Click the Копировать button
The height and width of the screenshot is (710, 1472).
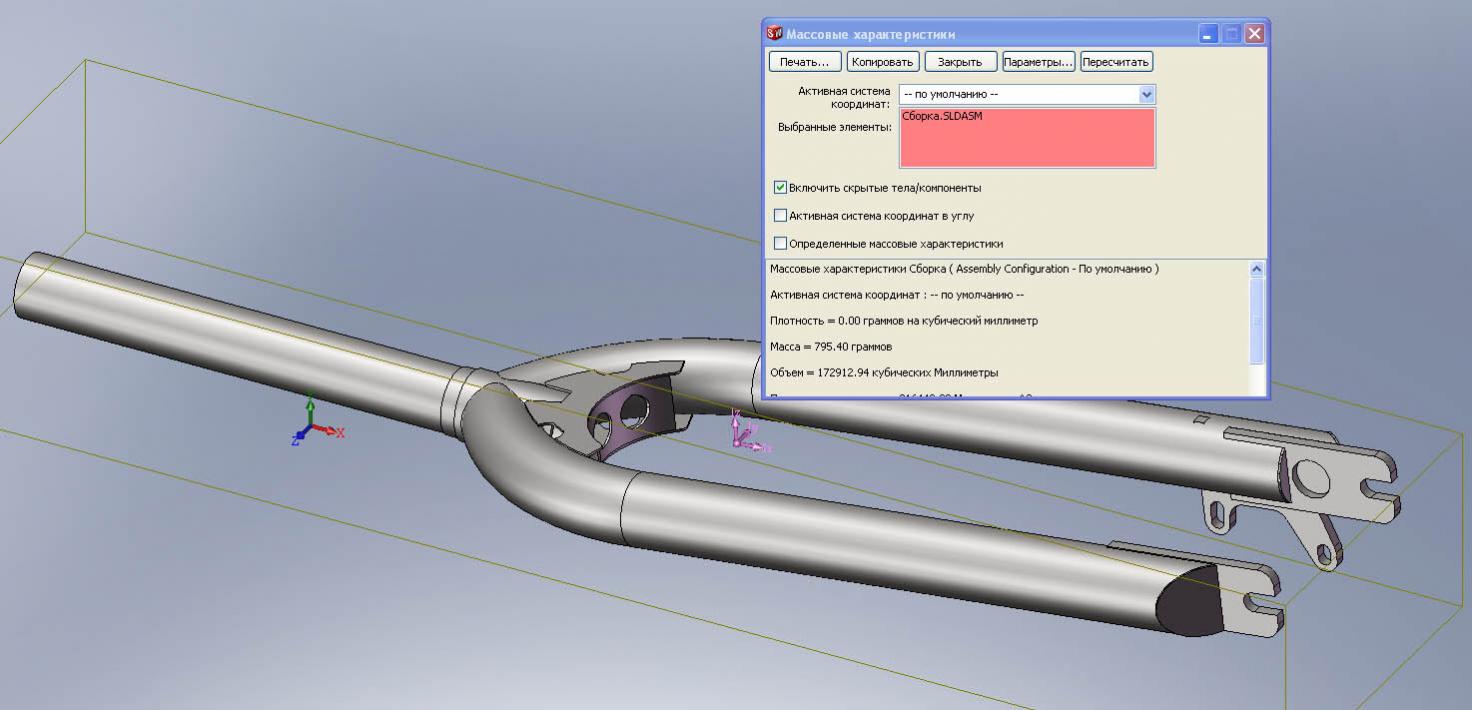coord(882,62)
